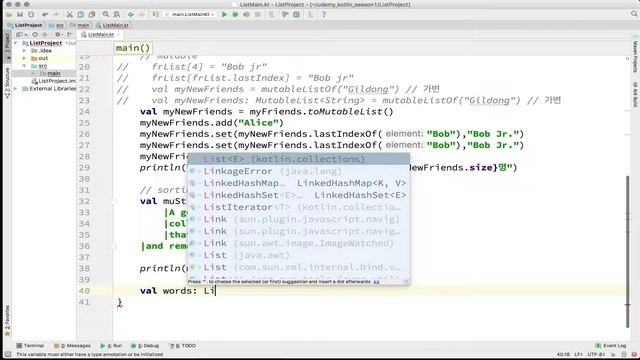Open the TODO tool window
Screen dimensions: 640x360
pos(183,346)
